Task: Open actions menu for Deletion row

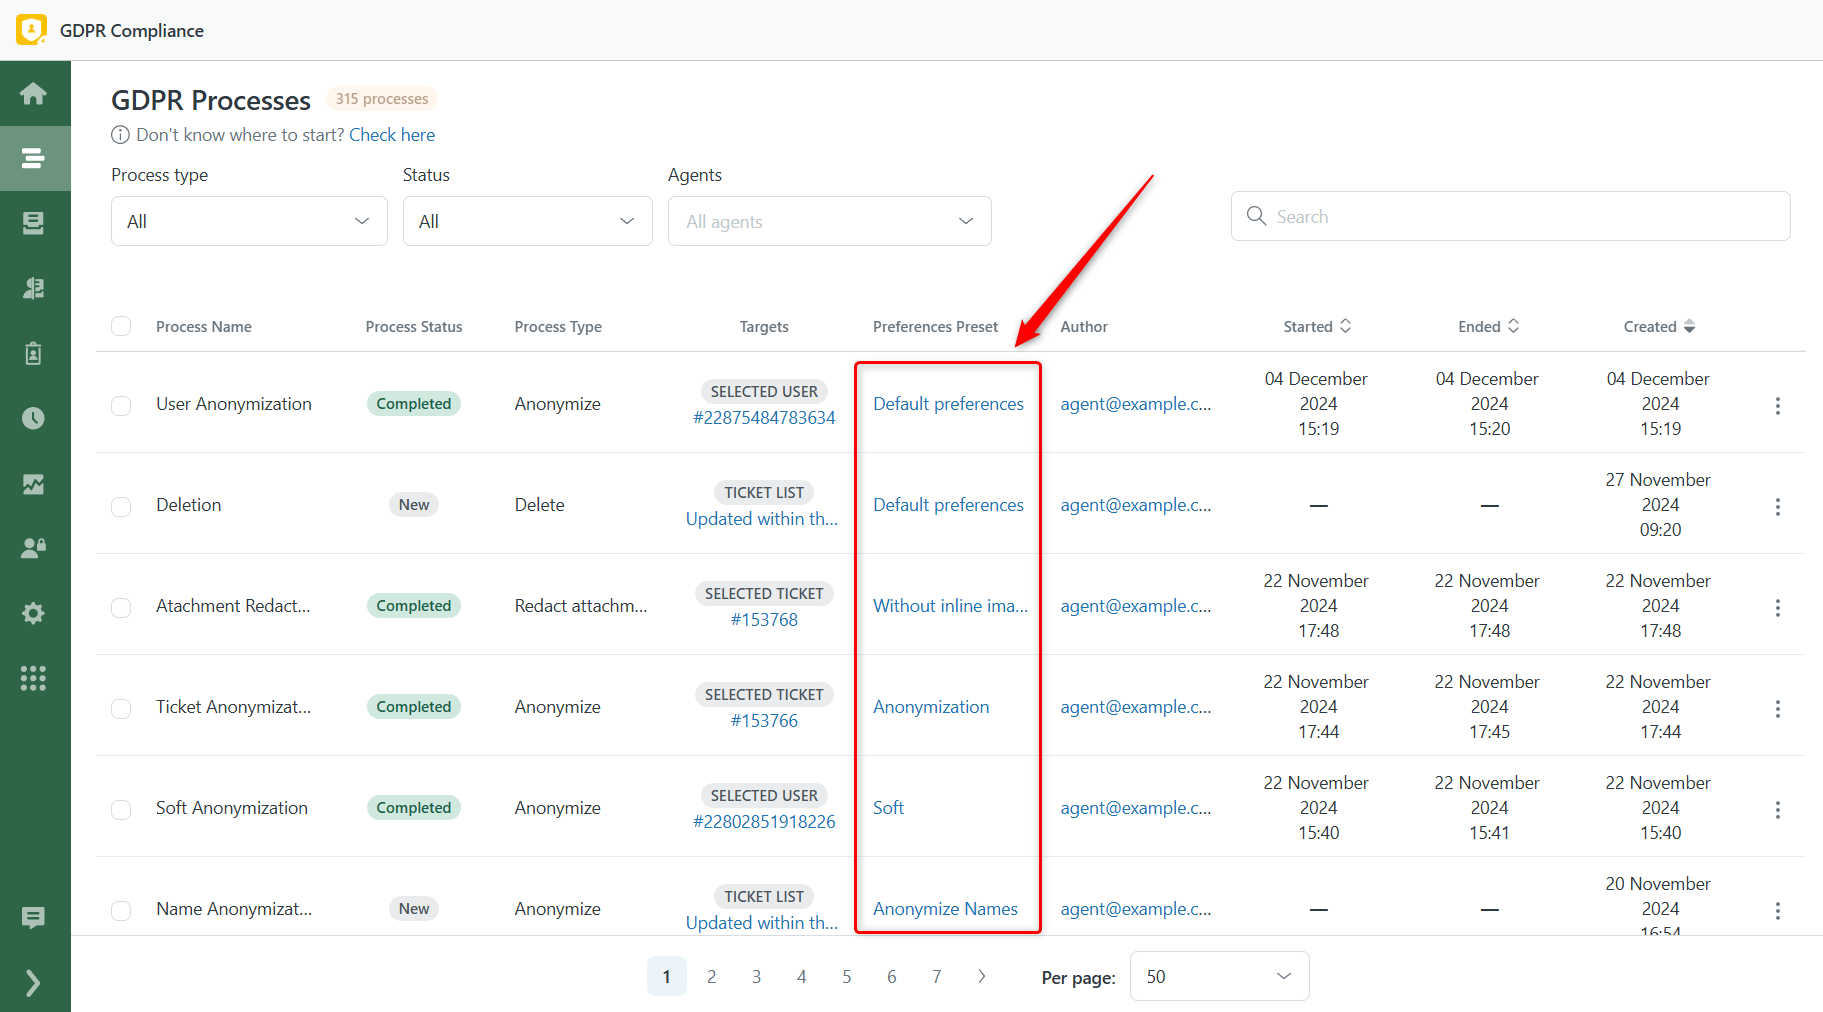Action: [x=1777, y=506]
